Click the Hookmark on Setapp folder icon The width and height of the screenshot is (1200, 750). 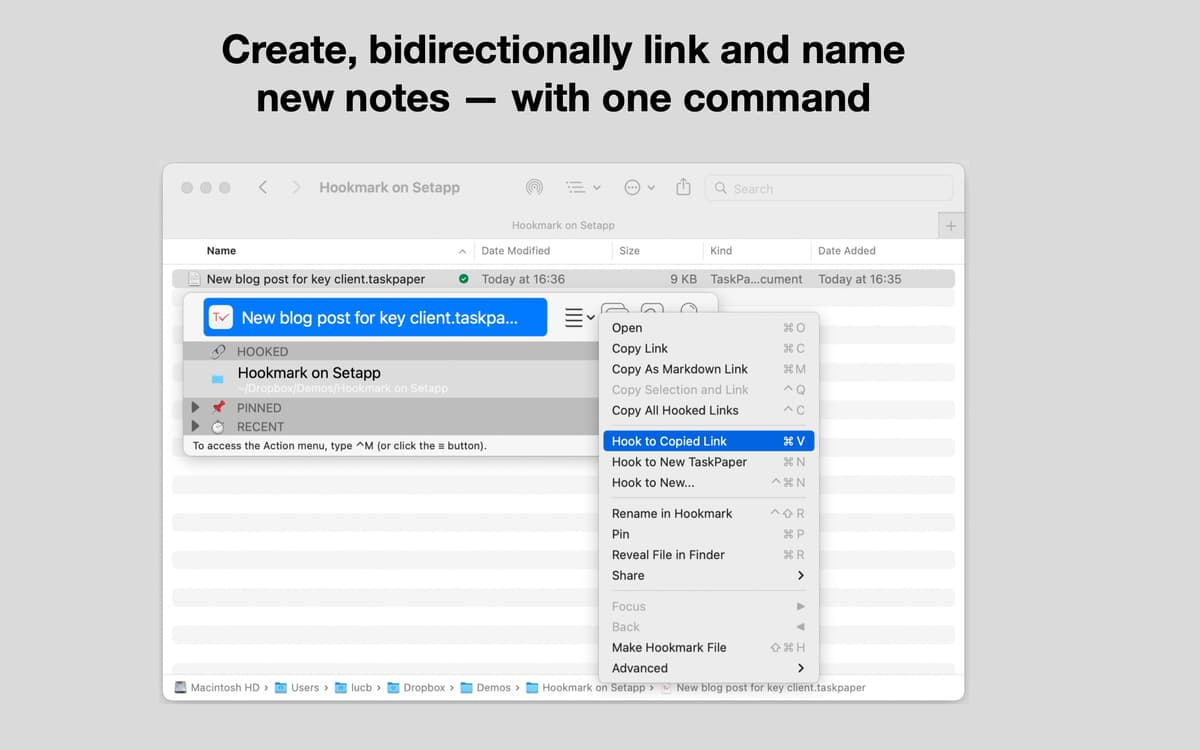[x=217, y=379]
